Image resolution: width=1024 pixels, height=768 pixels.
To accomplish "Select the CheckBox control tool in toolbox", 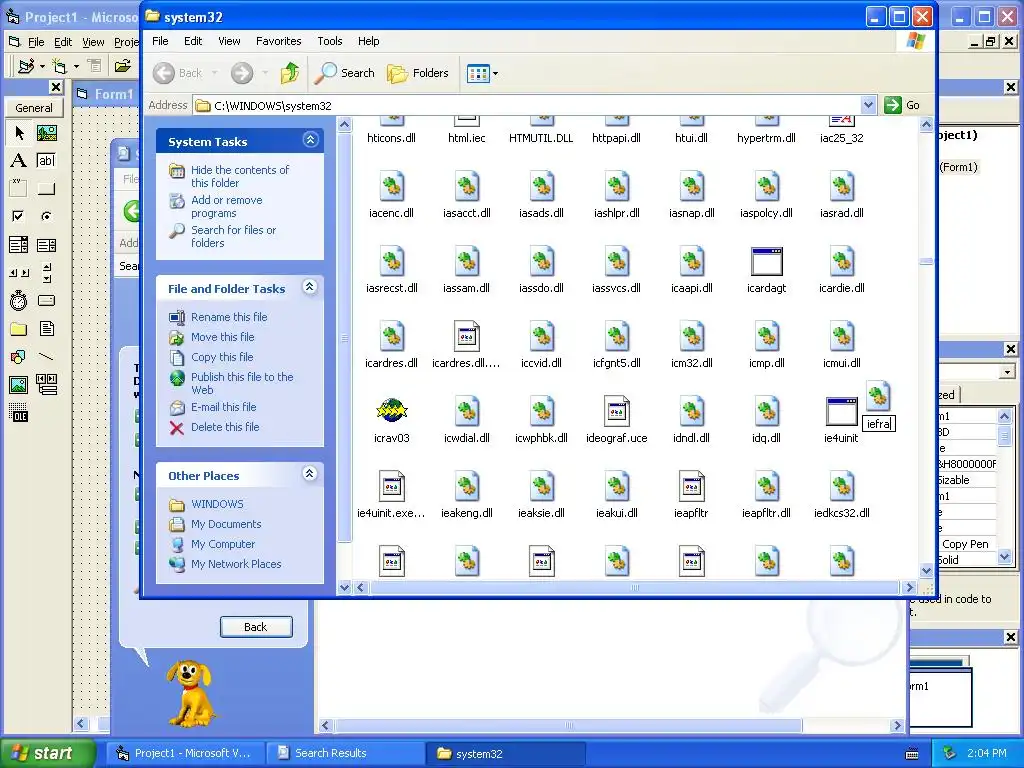I will [19, 216].
